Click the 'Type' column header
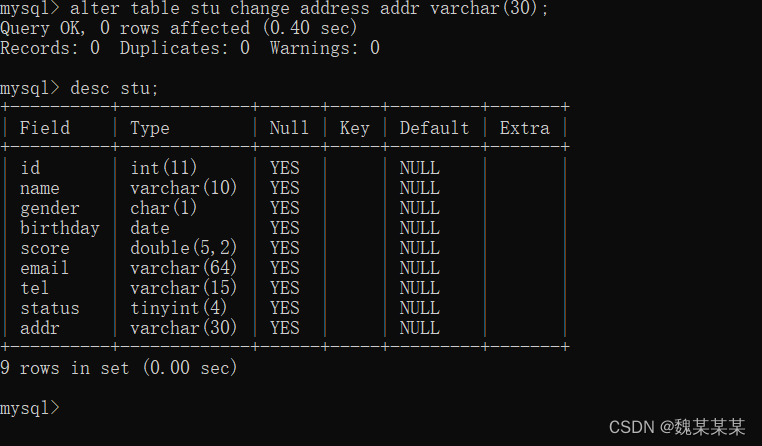The image size is (762, 446). 150,128
